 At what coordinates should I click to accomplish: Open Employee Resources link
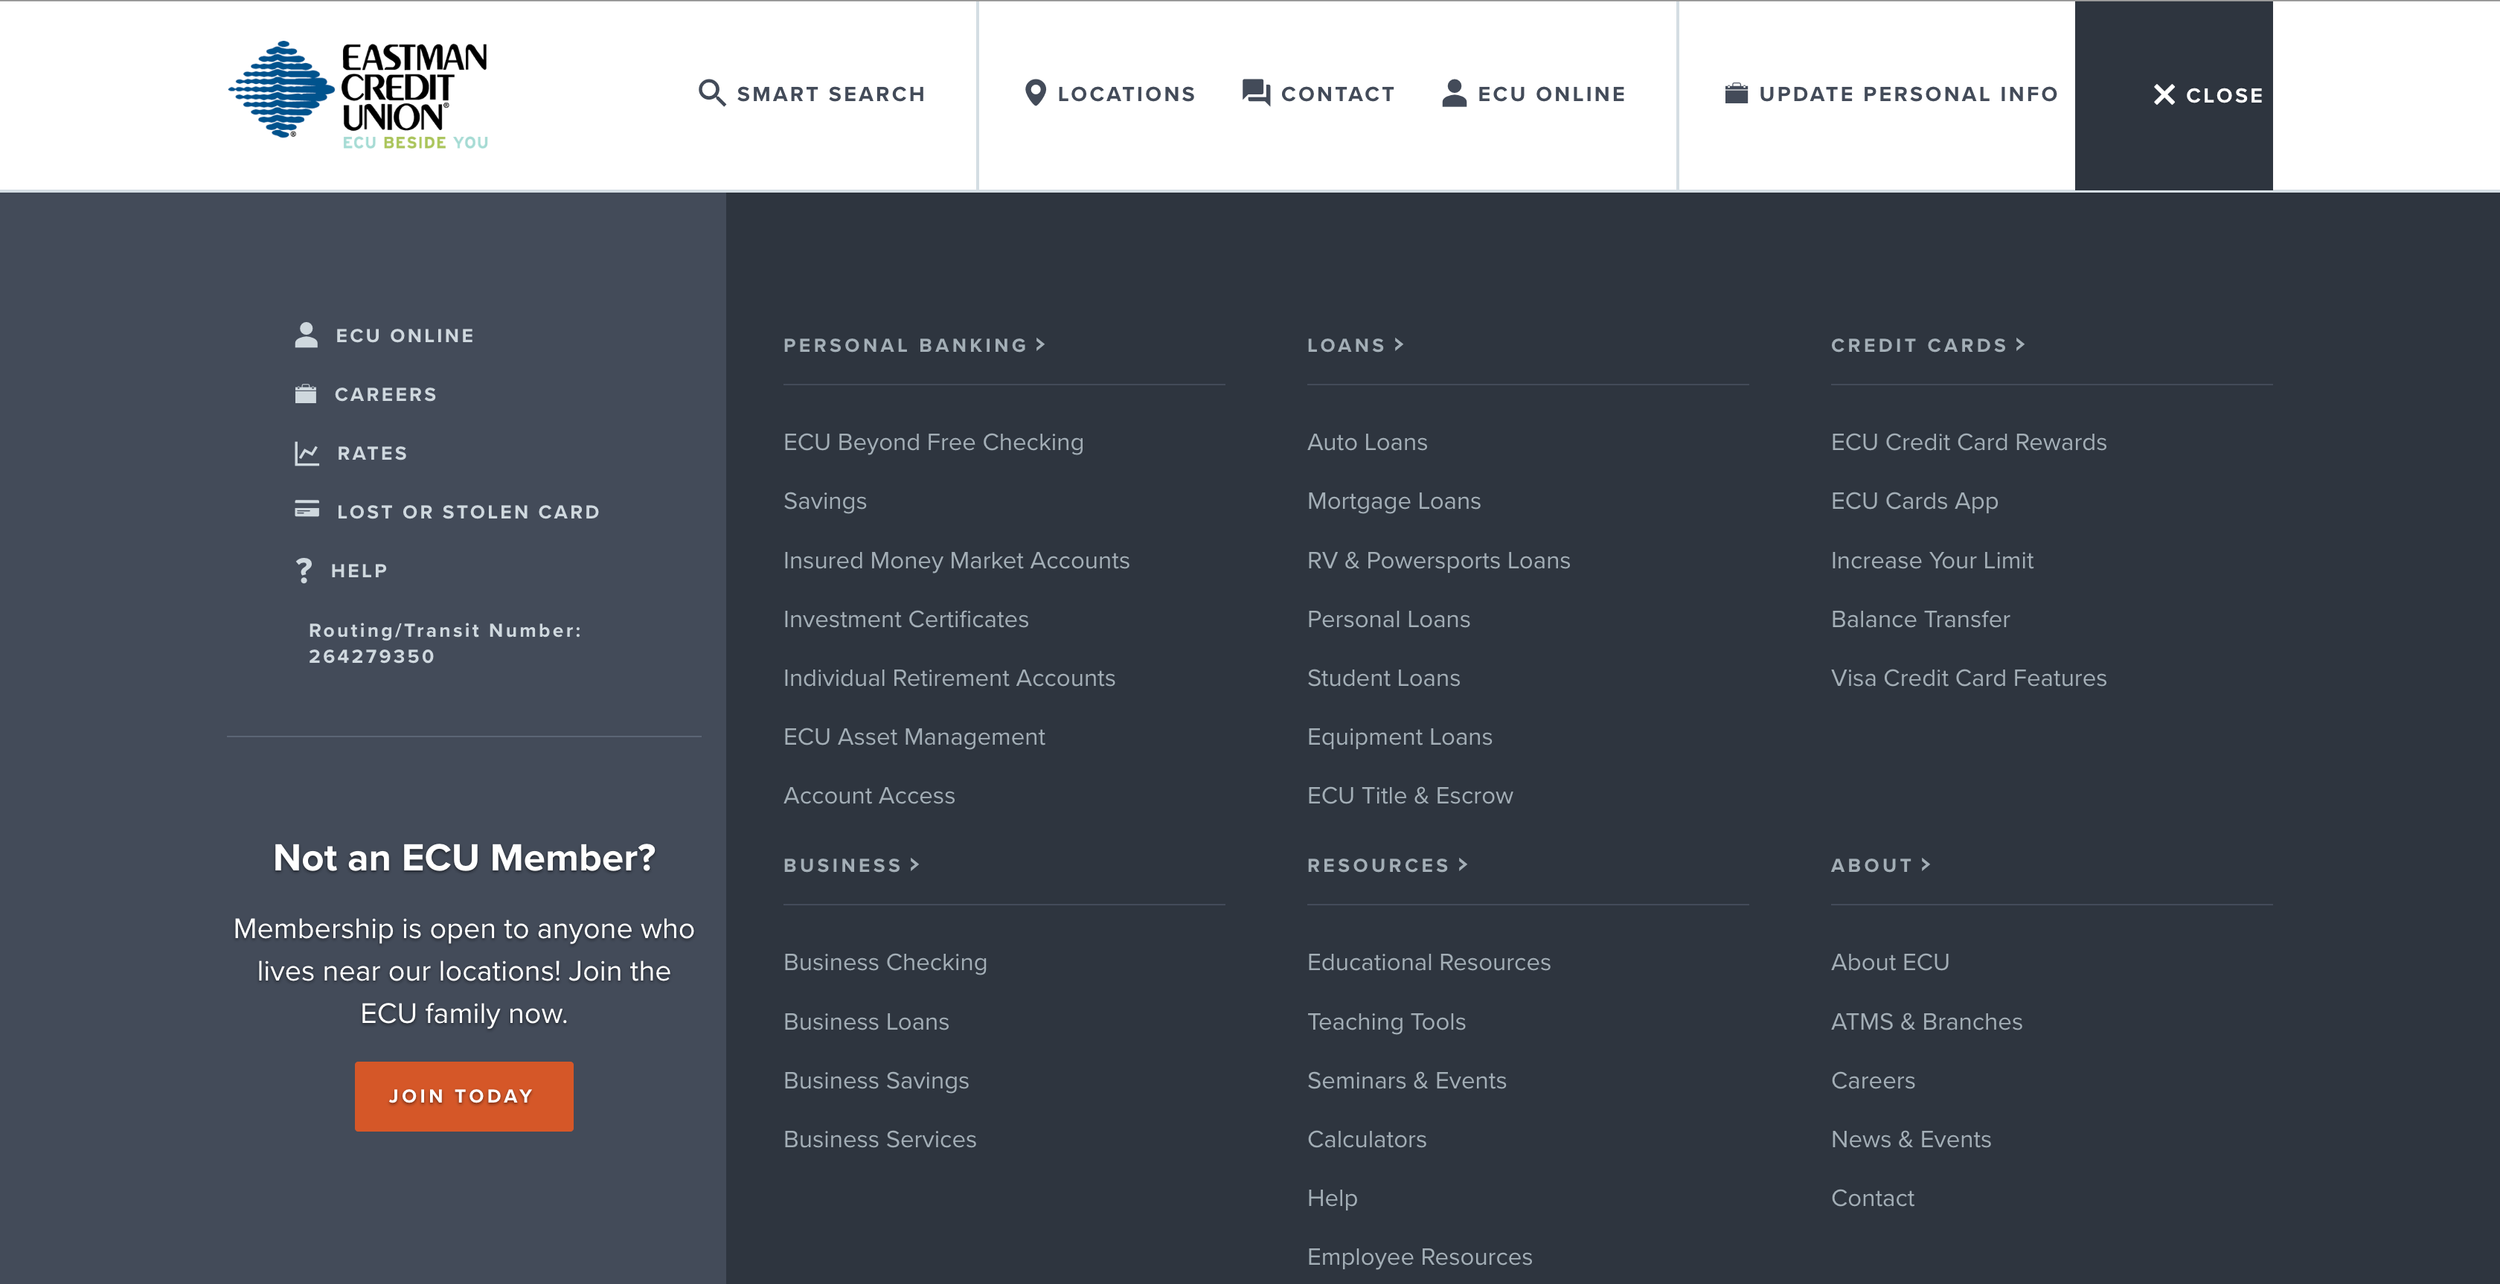click(1419, 1257)
